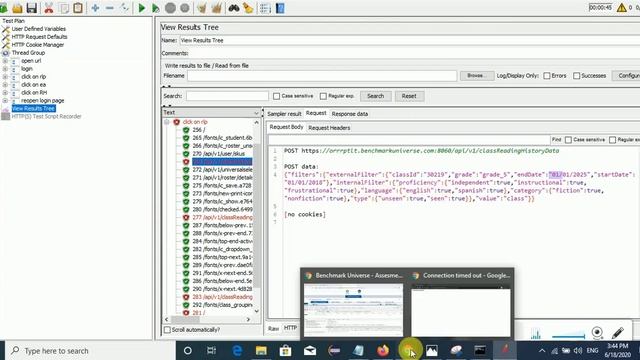Viewport: 640px width, 360px height.
Task: Click the right arrow of the results horizontal scrollbar
Action: 248,320
